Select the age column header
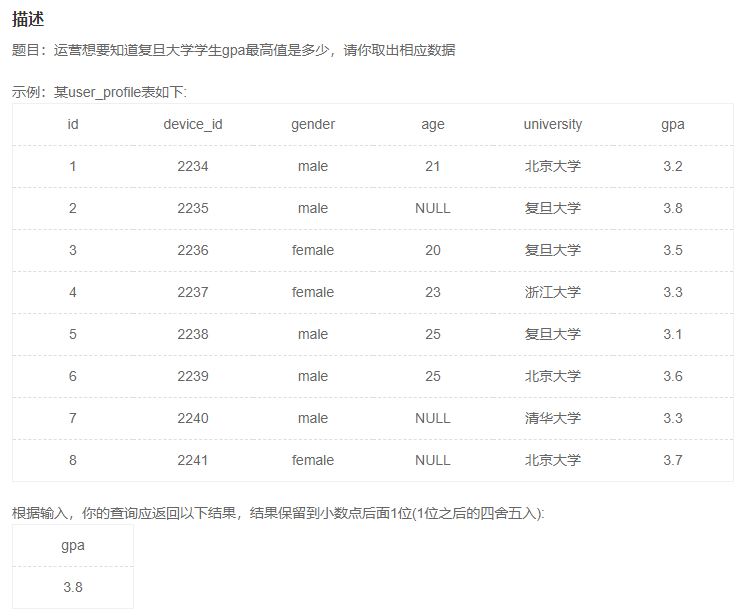 click(x=433, y=125)
